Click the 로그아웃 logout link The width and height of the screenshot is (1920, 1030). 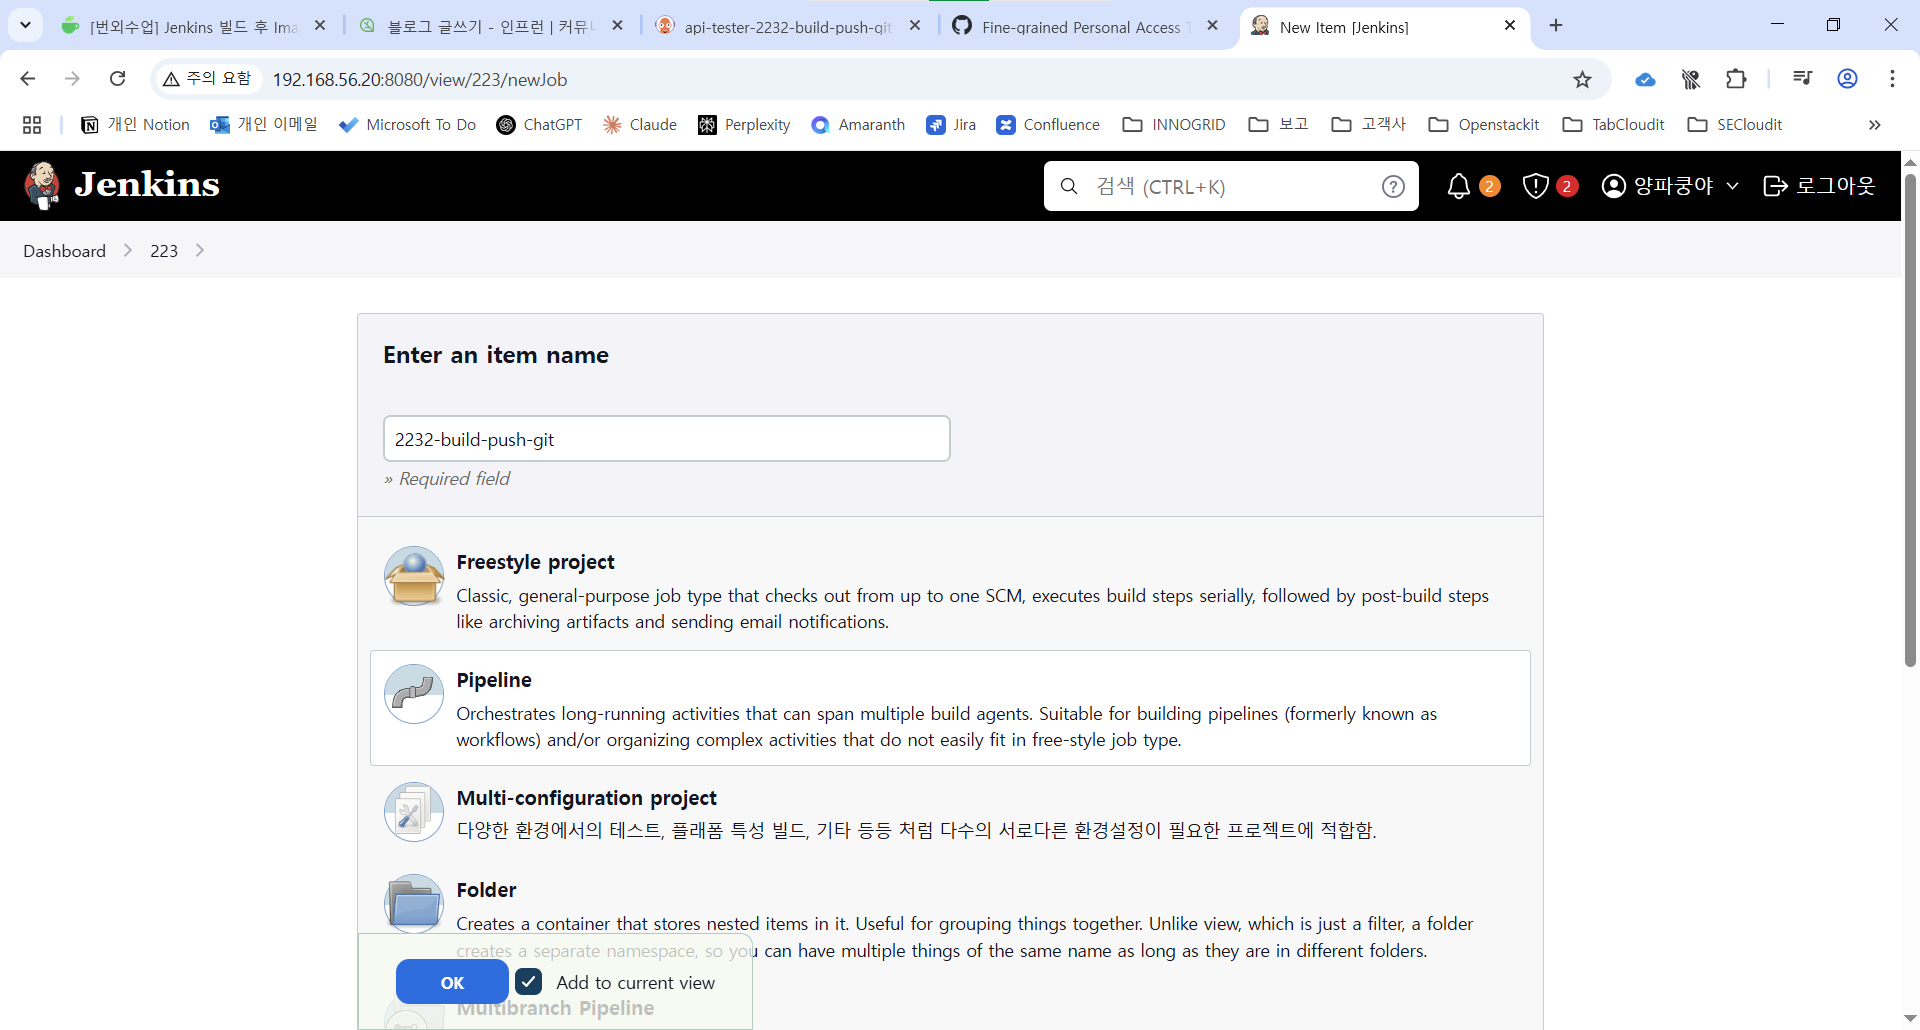tap(1819, 186)
